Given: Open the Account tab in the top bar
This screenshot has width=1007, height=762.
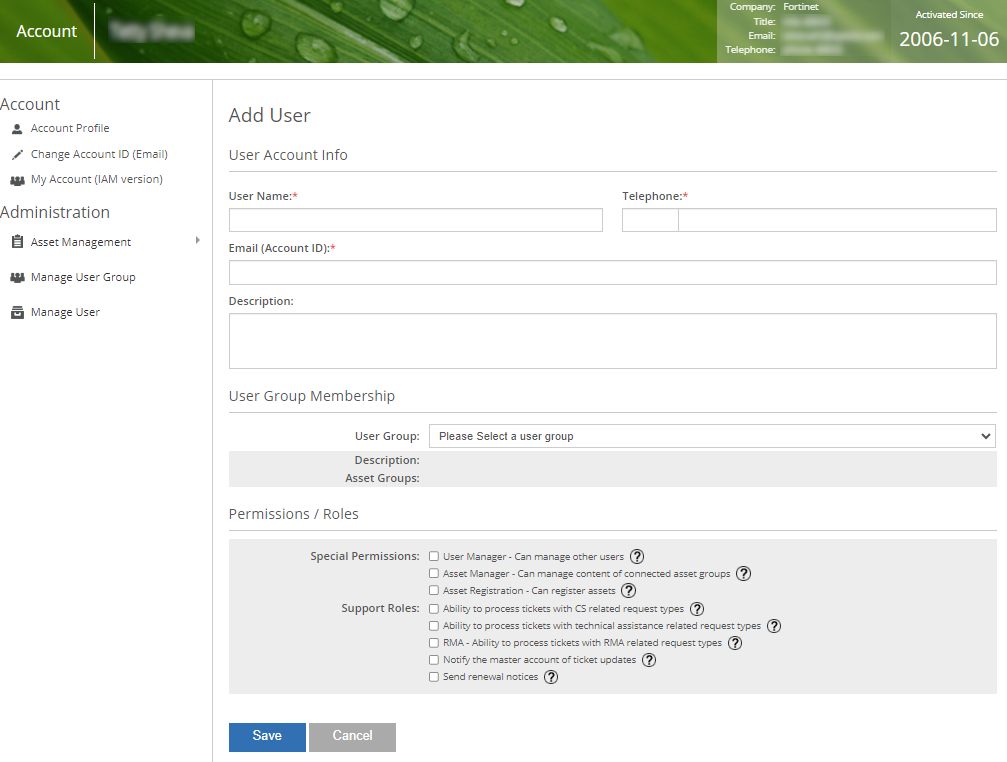Looking at the screenshot, I should click(x=46, y=31).
